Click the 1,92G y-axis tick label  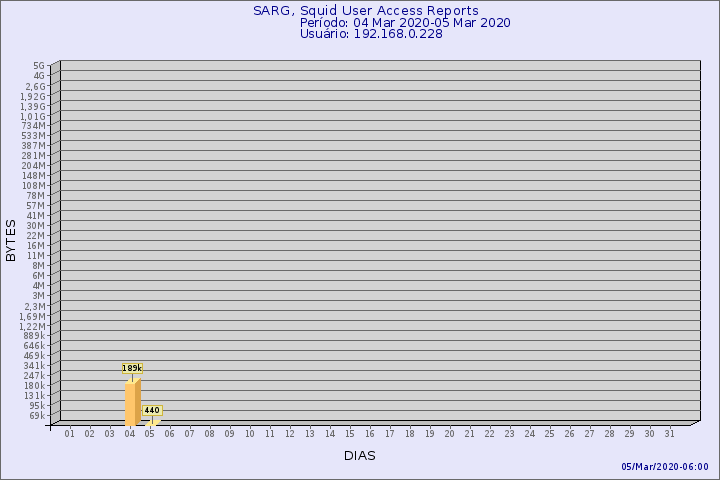pyautogui.click(x=34, y=96)
